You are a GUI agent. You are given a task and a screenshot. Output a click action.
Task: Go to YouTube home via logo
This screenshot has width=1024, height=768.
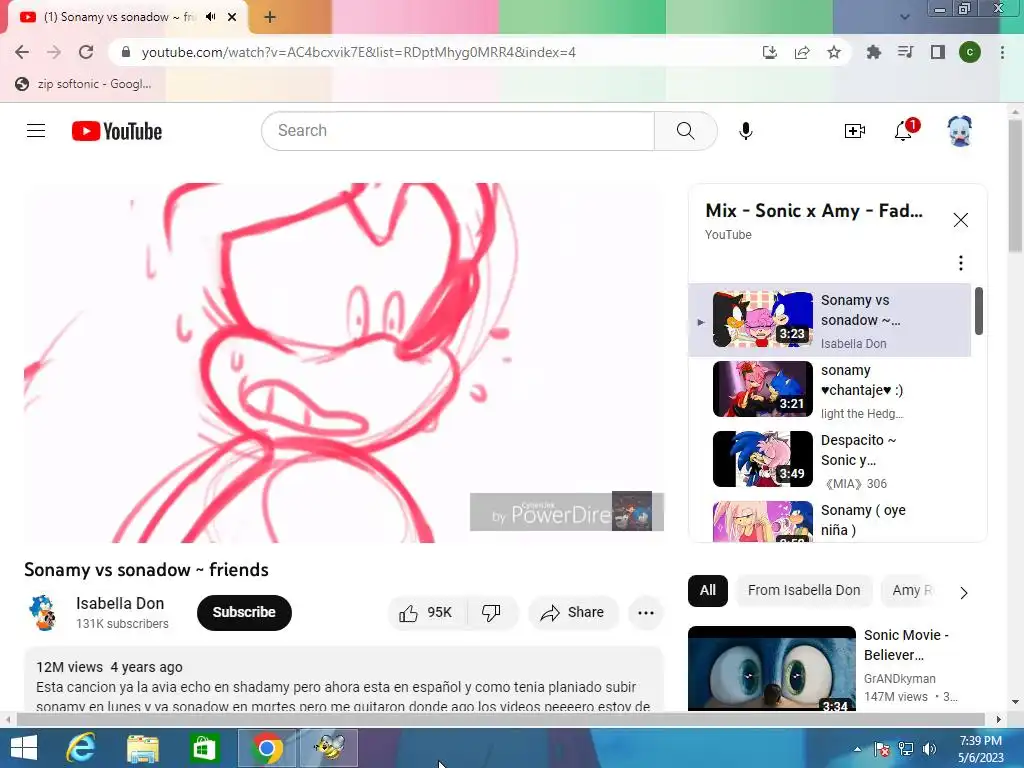pos(117,131)
